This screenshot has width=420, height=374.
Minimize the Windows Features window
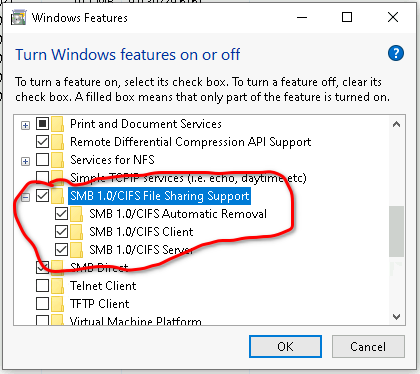(x=302, y=17)
